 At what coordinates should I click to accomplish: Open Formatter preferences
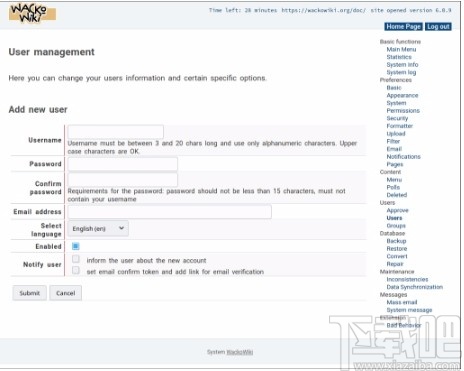coord(400,126)
